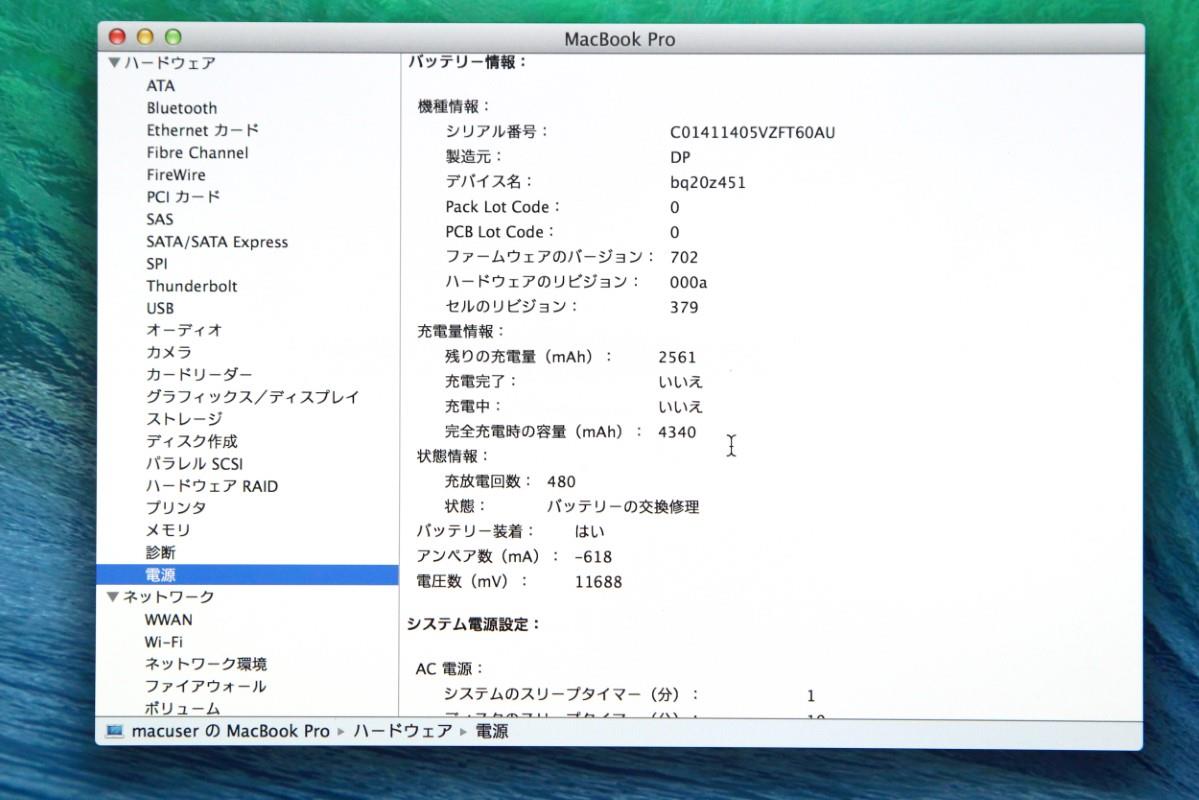Click the バッテリー装着 value はい

(x=590, y=532)
